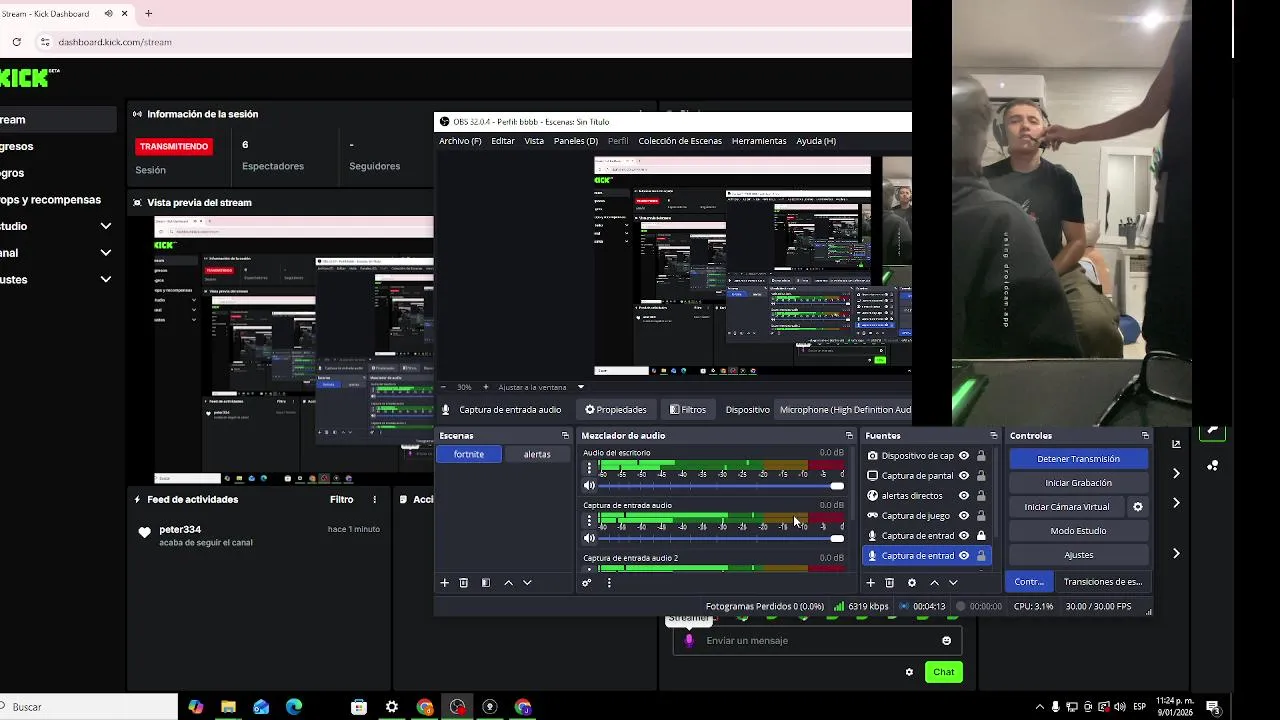Move scene up in Escenas toolbar

(508, 583)
